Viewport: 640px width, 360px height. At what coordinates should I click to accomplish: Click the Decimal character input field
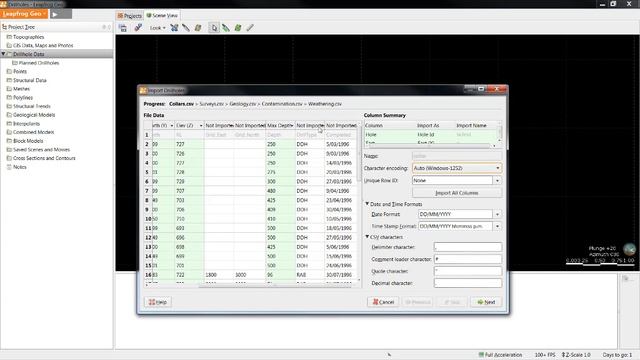(x=468, y=283)
